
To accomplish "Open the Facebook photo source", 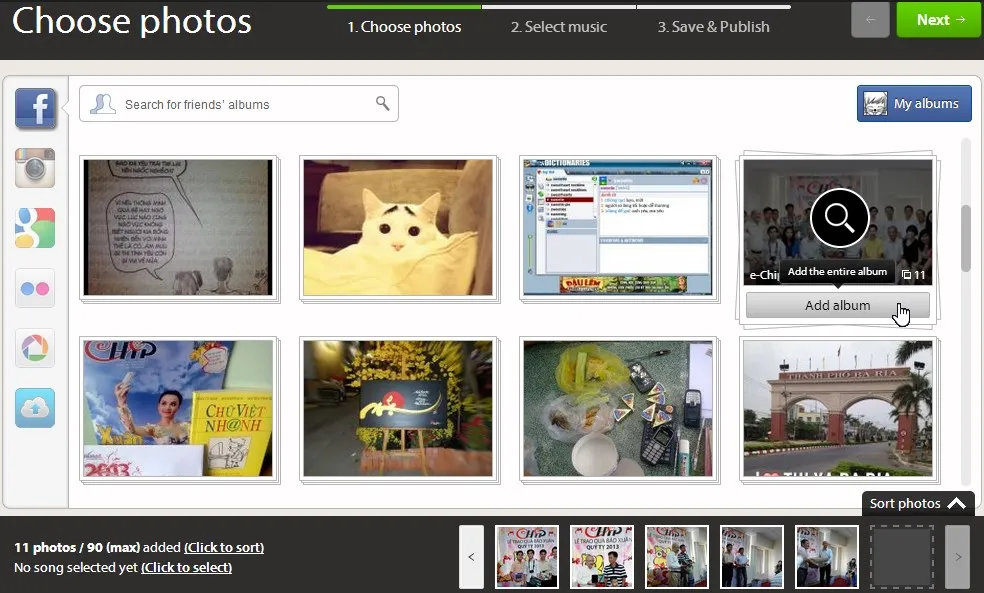I will click(35, 107).
